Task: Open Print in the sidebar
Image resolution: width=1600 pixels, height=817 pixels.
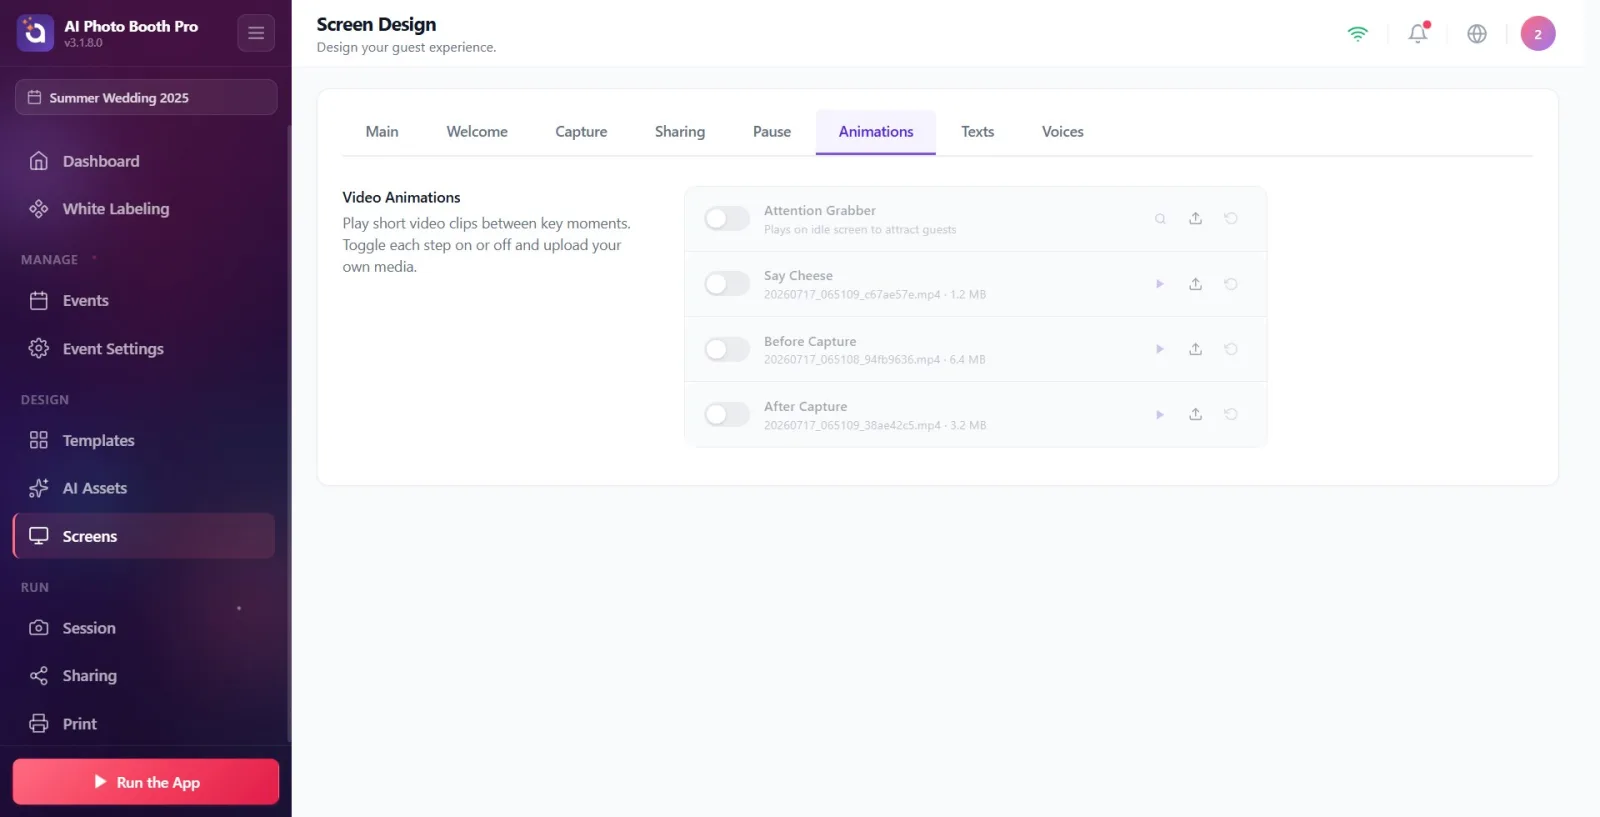Action: pyautogui.click(x=144, y=724)
